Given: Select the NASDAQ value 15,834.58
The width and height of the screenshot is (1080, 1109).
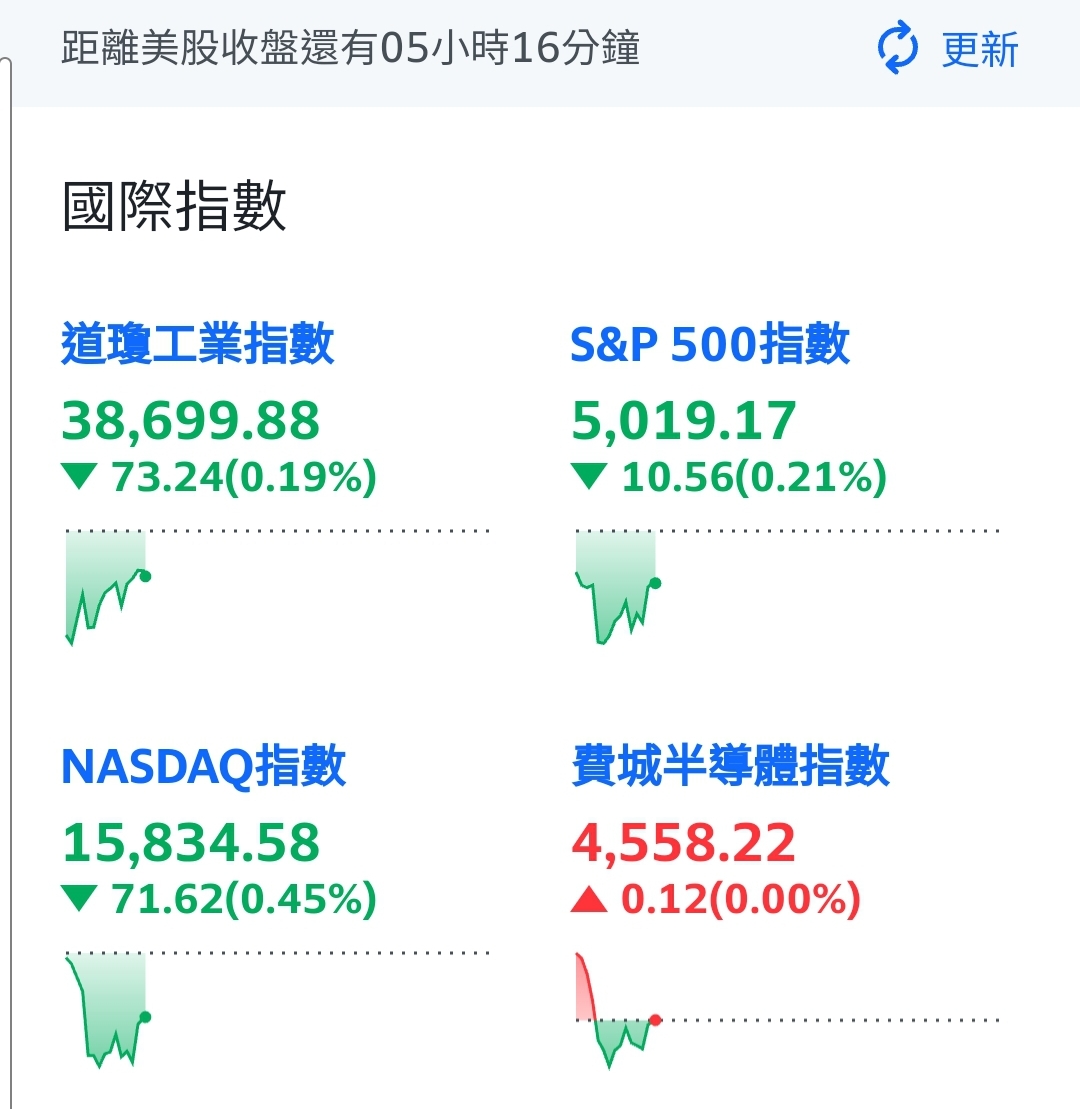Looking at the screenshot, I should coord(191,842).
